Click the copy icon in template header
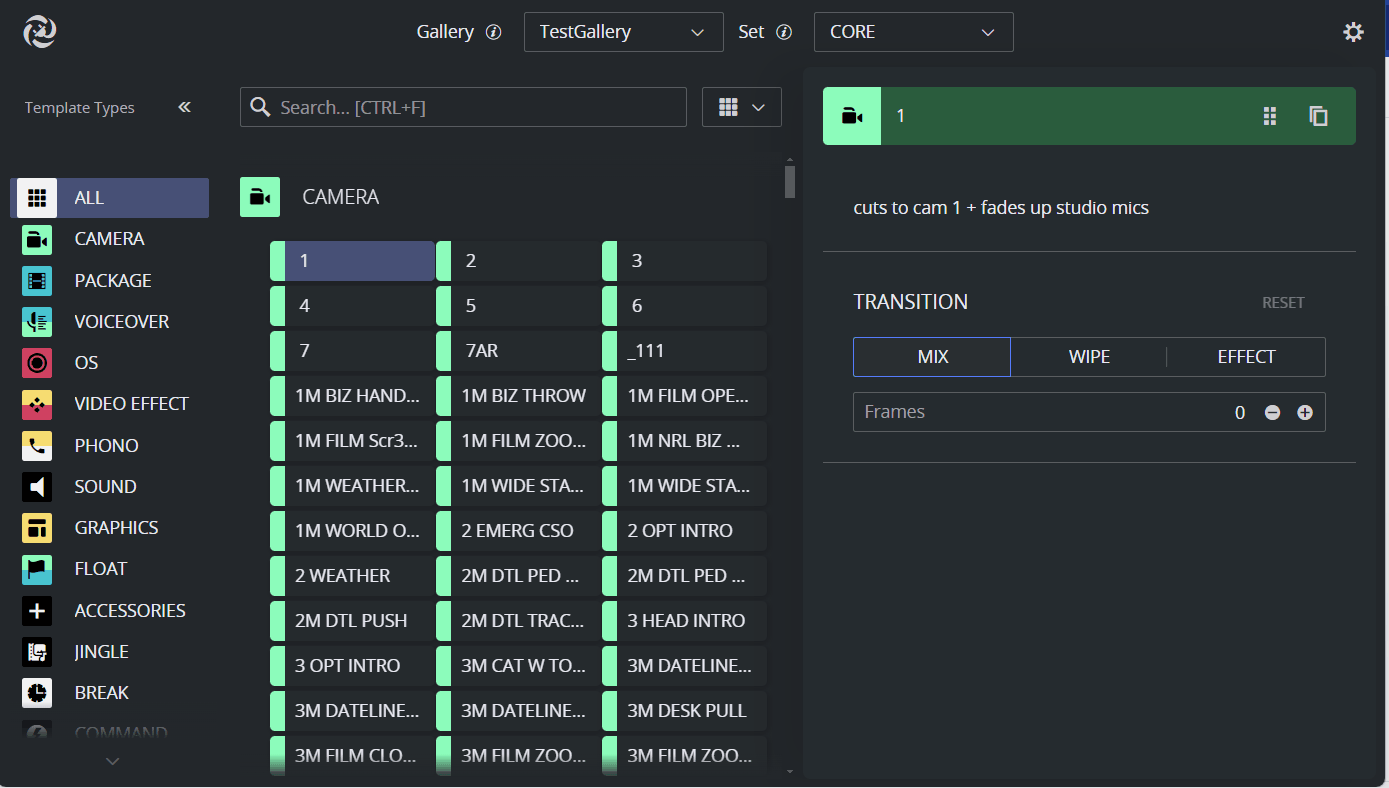The height and width of the screenshot is (788, 1389). tap(1318, 116)
